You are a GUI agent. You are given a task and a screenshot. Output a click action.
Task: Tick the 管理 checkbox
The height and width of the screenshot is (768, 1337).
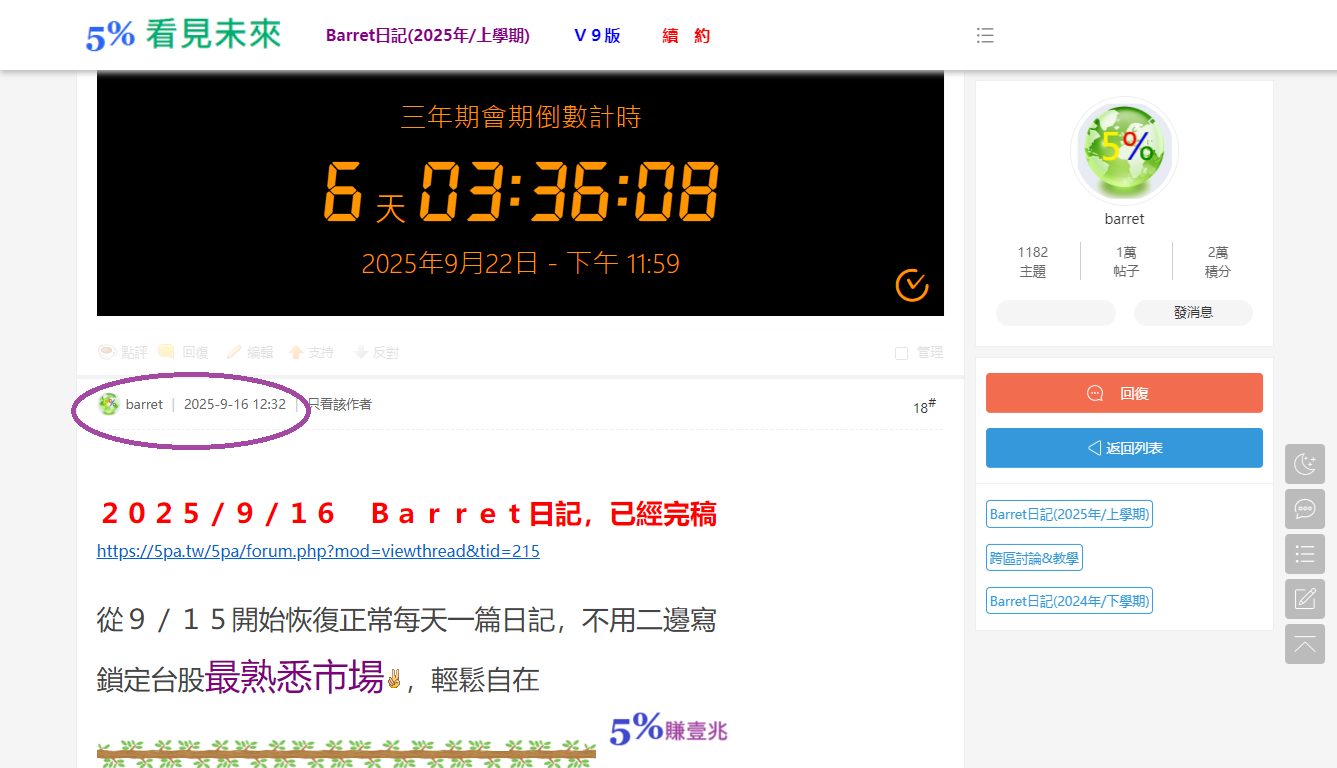coord(901,353)
